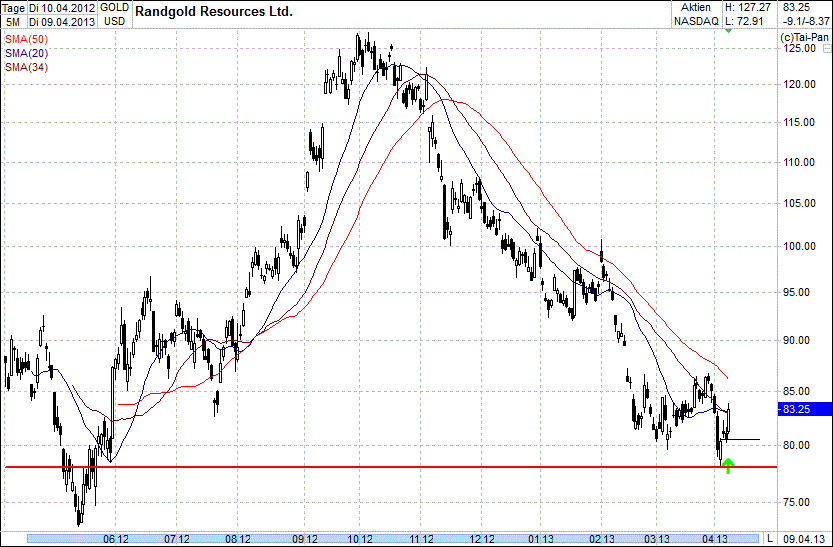833x547 pixels.
Task: Click the Tage period field
Action: [x=13, y=7]
